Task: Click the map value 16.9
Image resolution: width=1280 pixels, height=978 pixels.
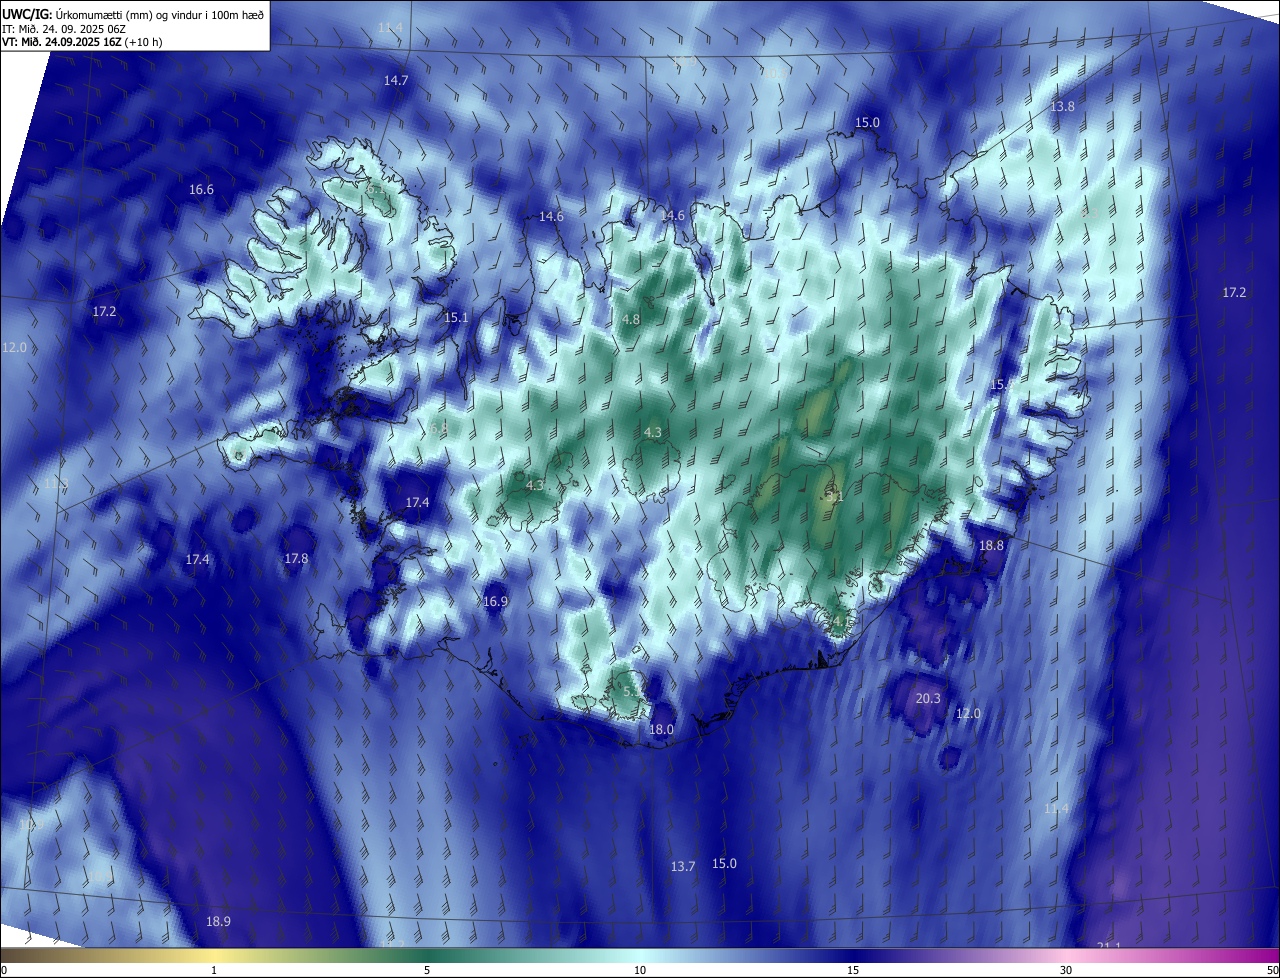Action: (495, 602)
